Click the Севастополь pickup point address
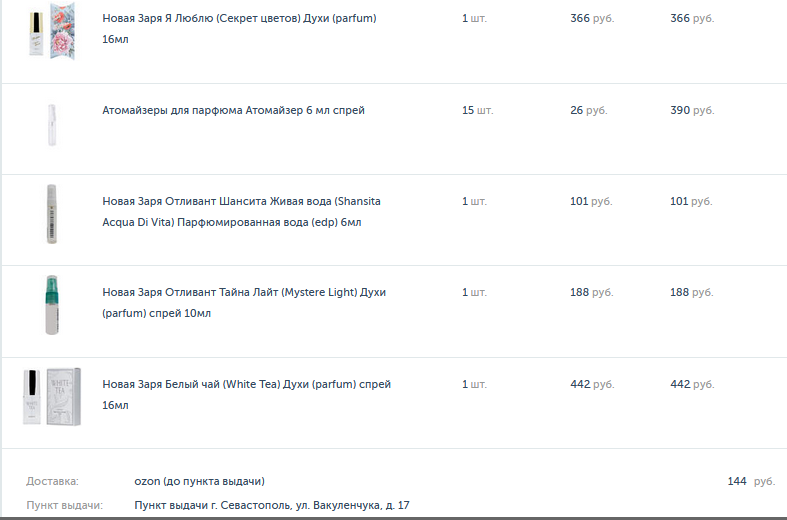 point(272,505)
